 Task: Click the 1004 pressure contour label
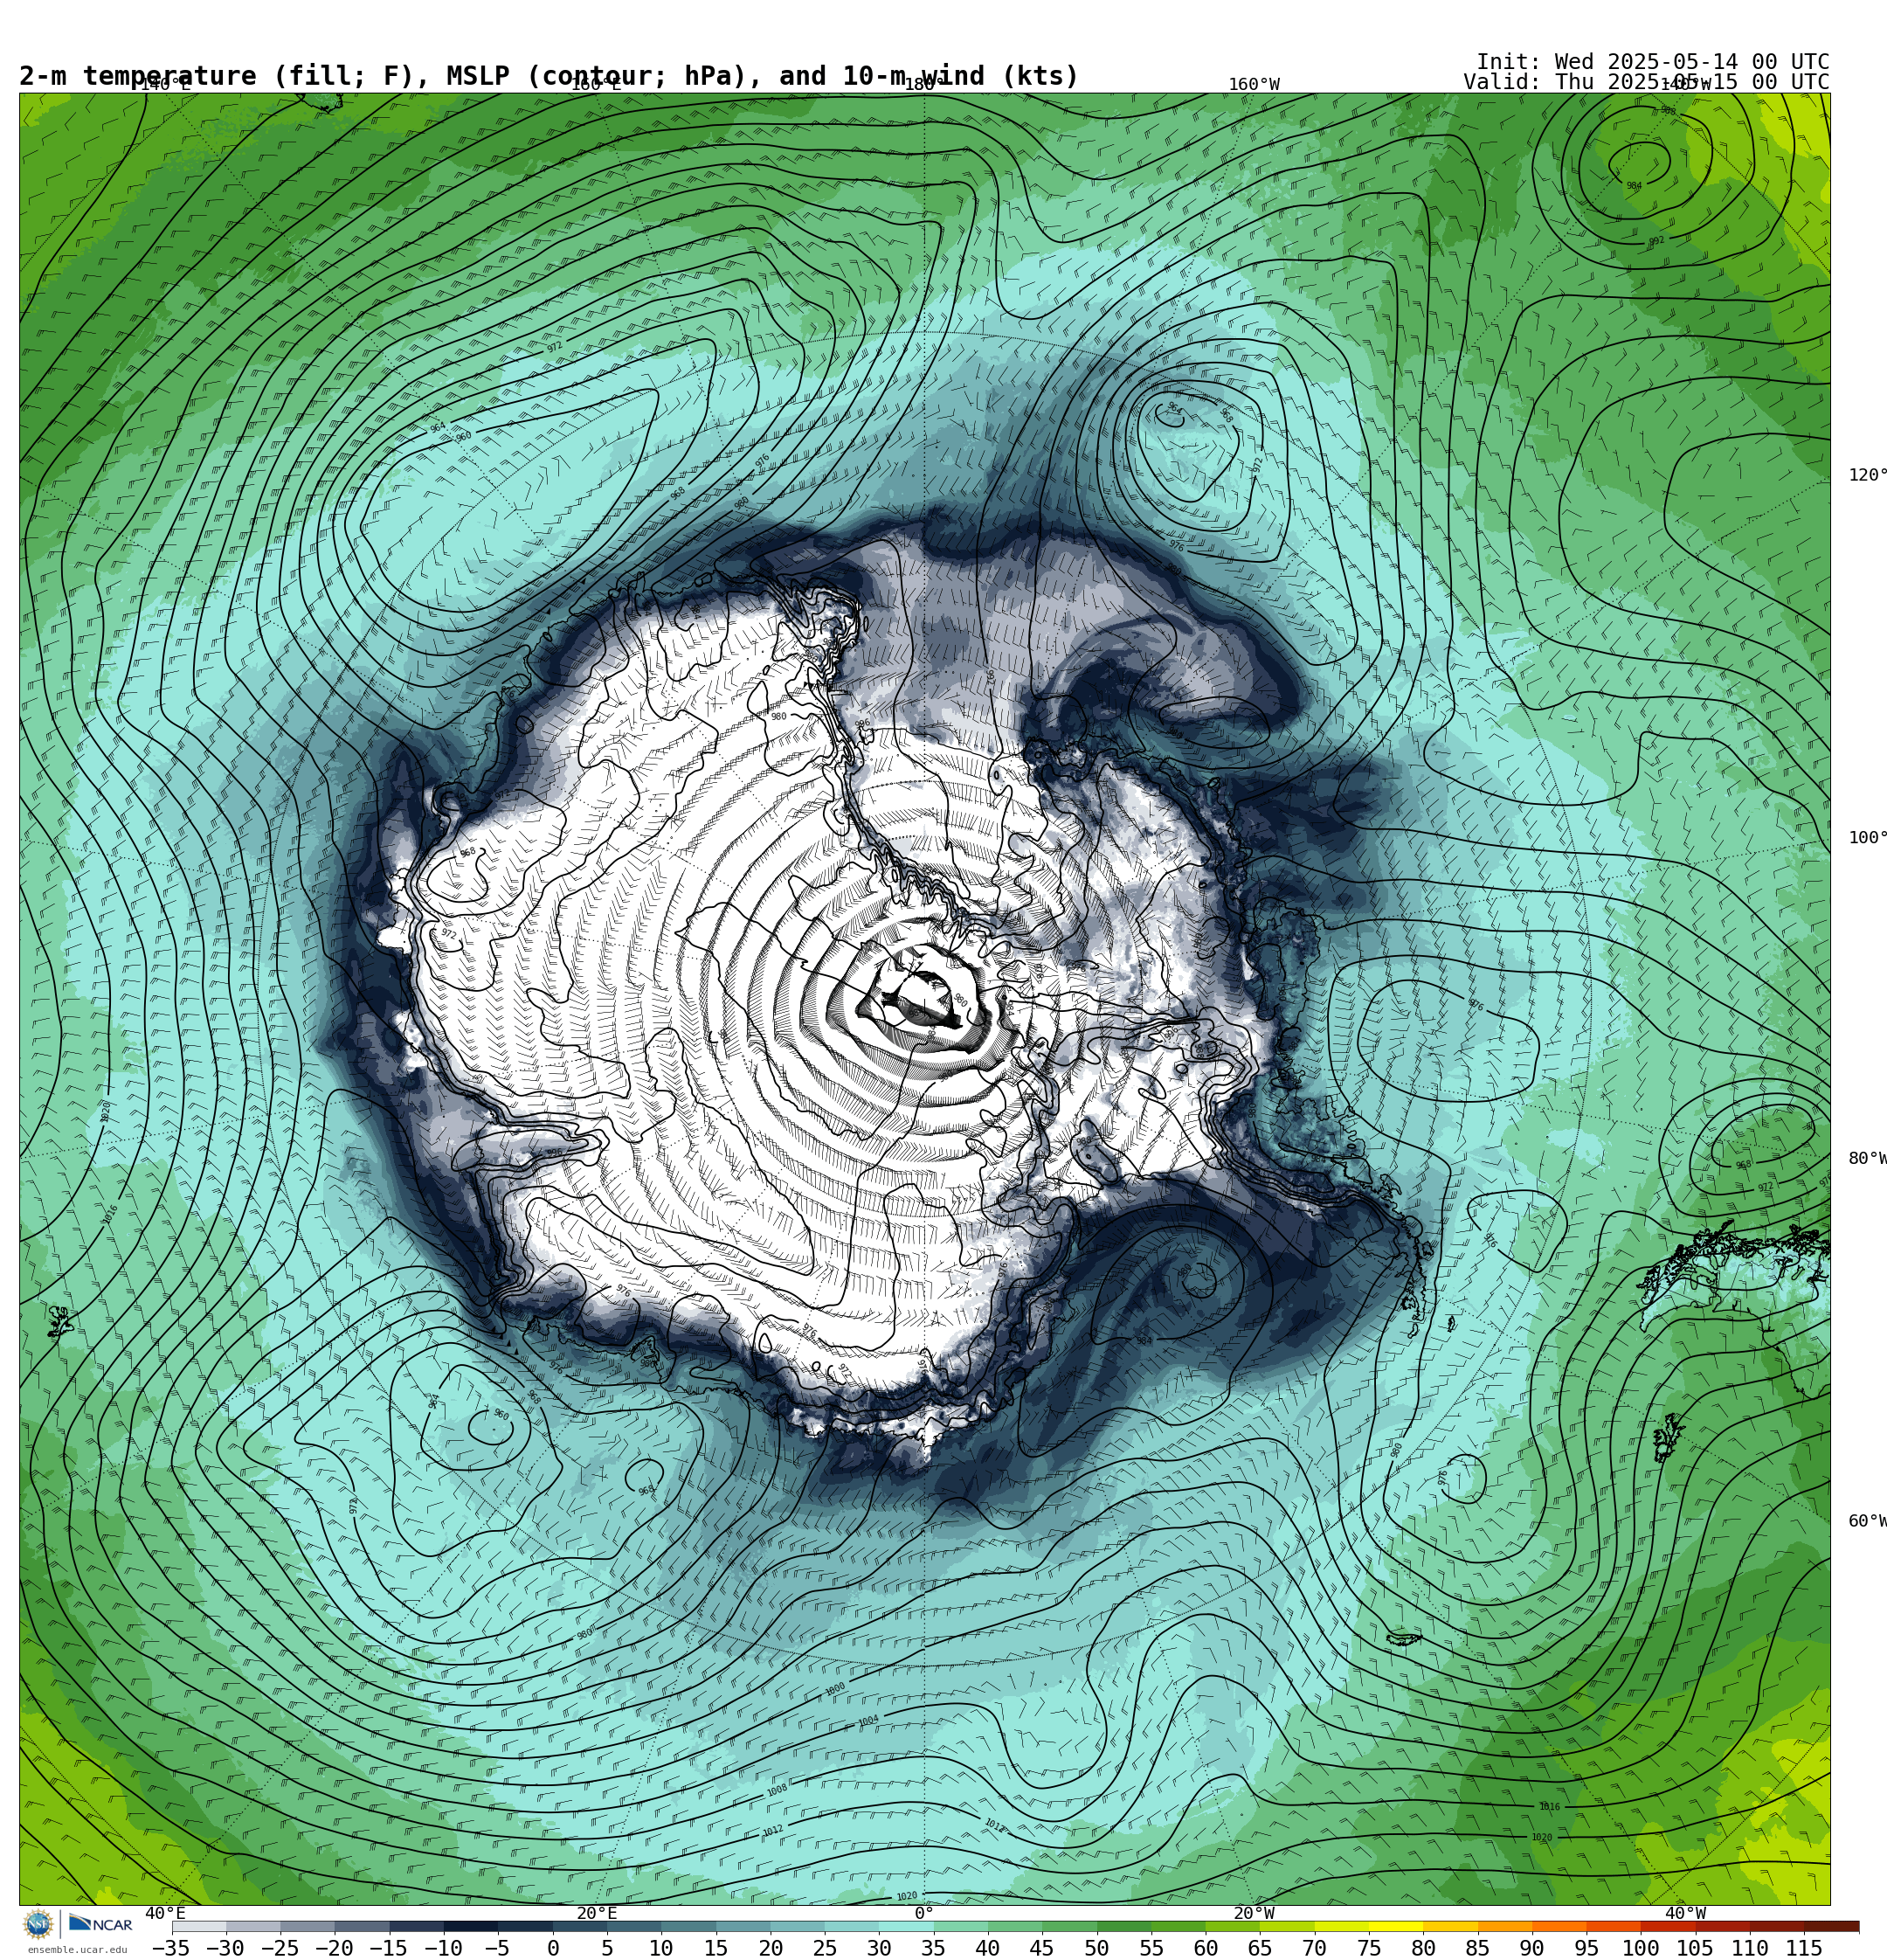[868, 1721]
